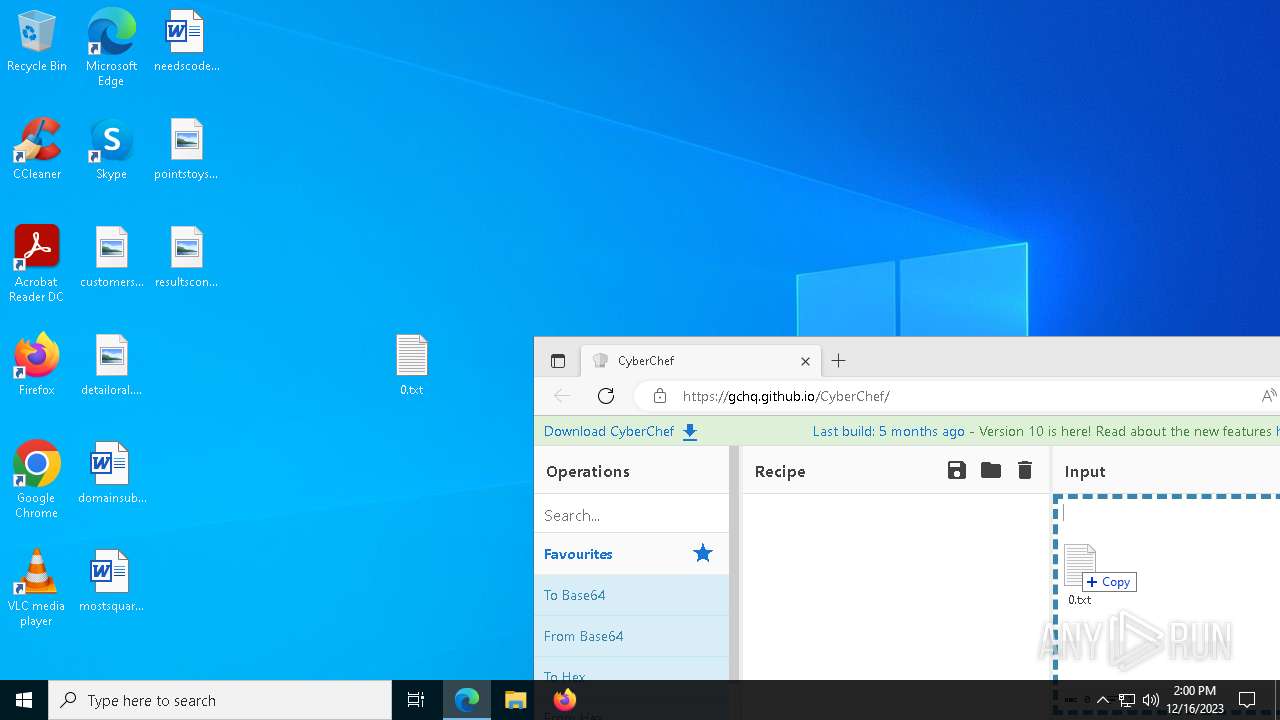
Task: Click the browser Refresh button
Action: (606, 396)
